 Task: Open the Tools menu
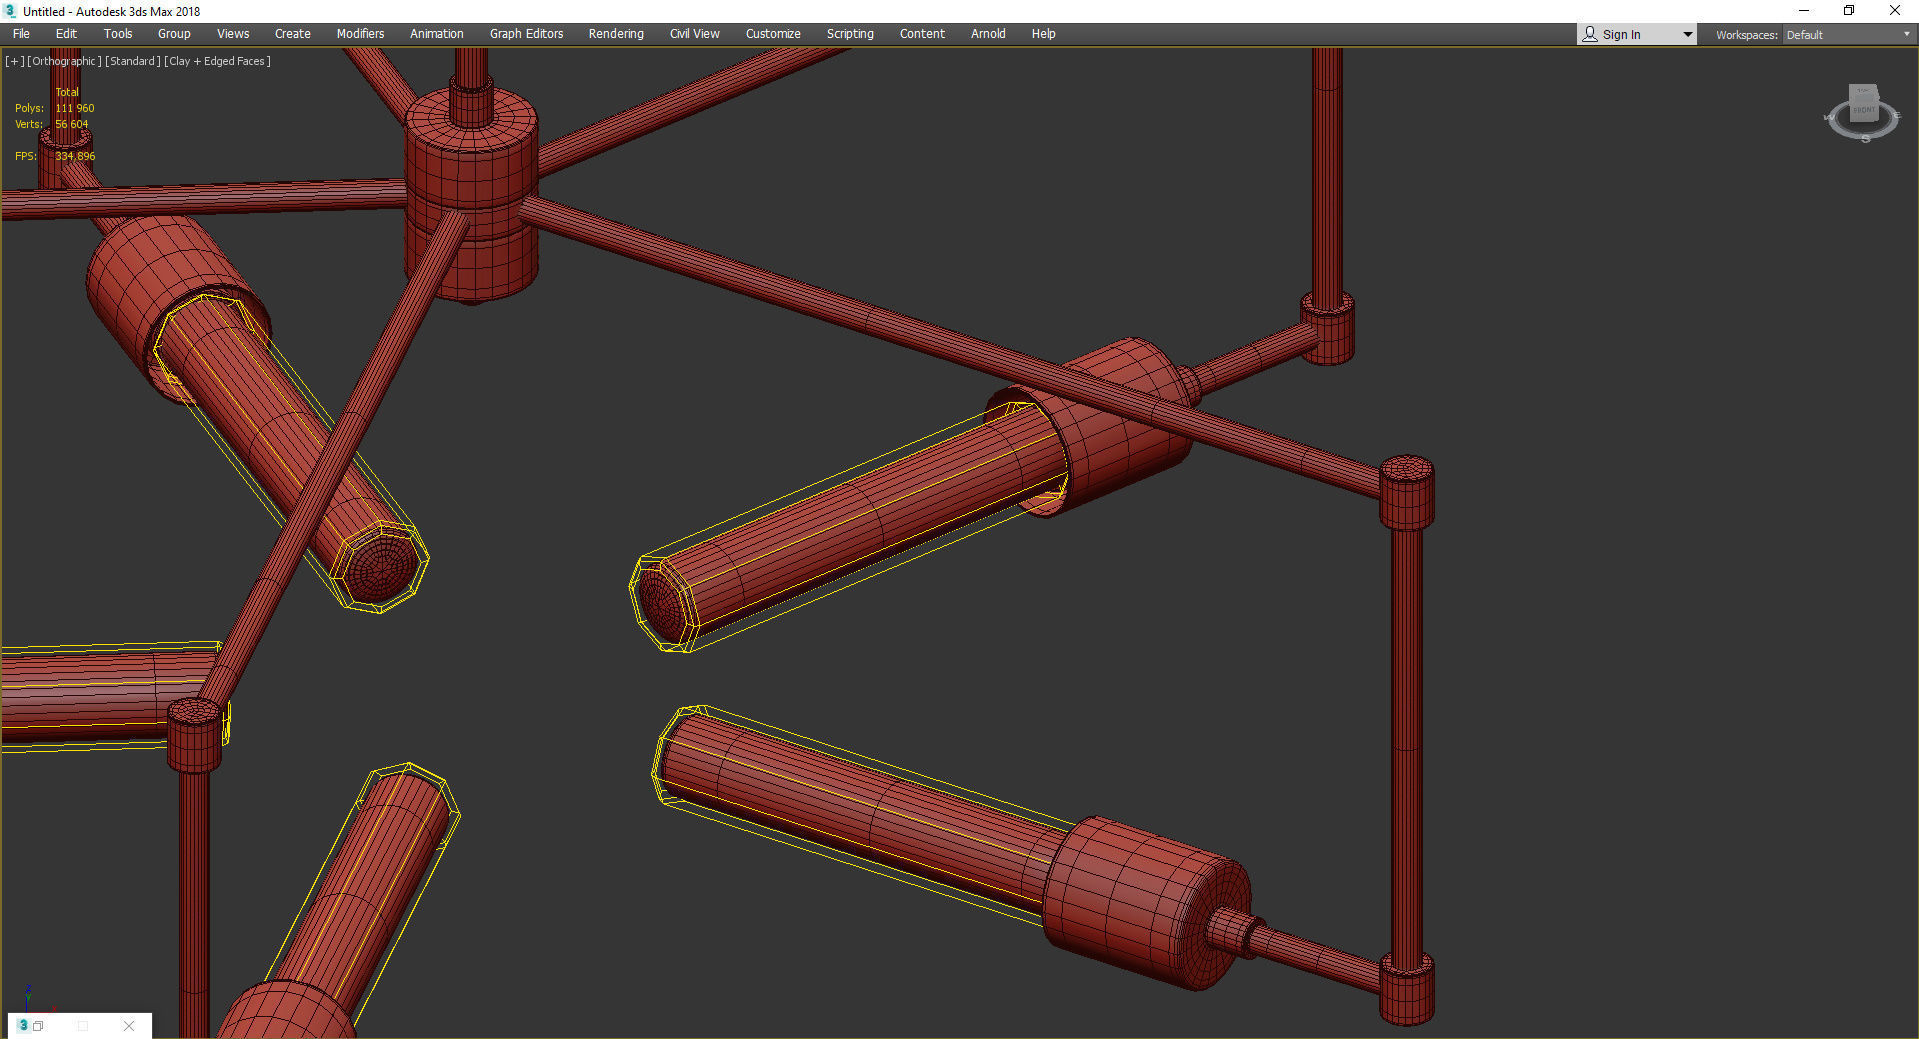118,34
